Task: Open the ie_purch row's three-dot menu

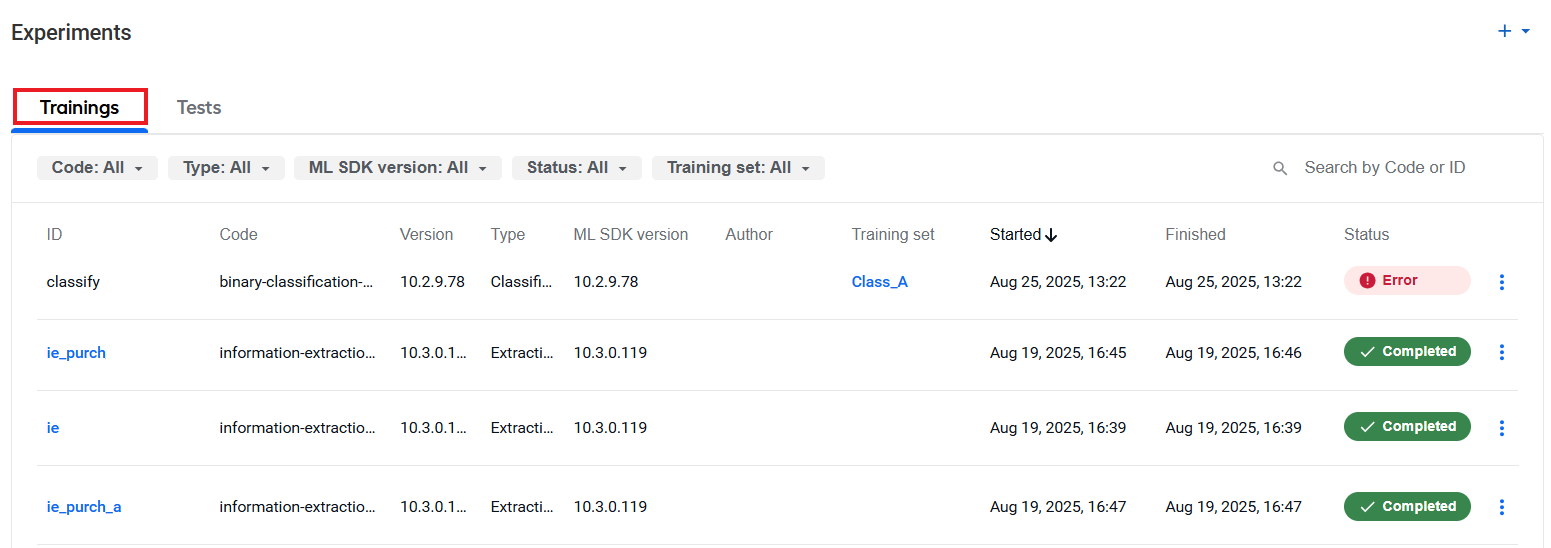Action: pos(1501,352)
